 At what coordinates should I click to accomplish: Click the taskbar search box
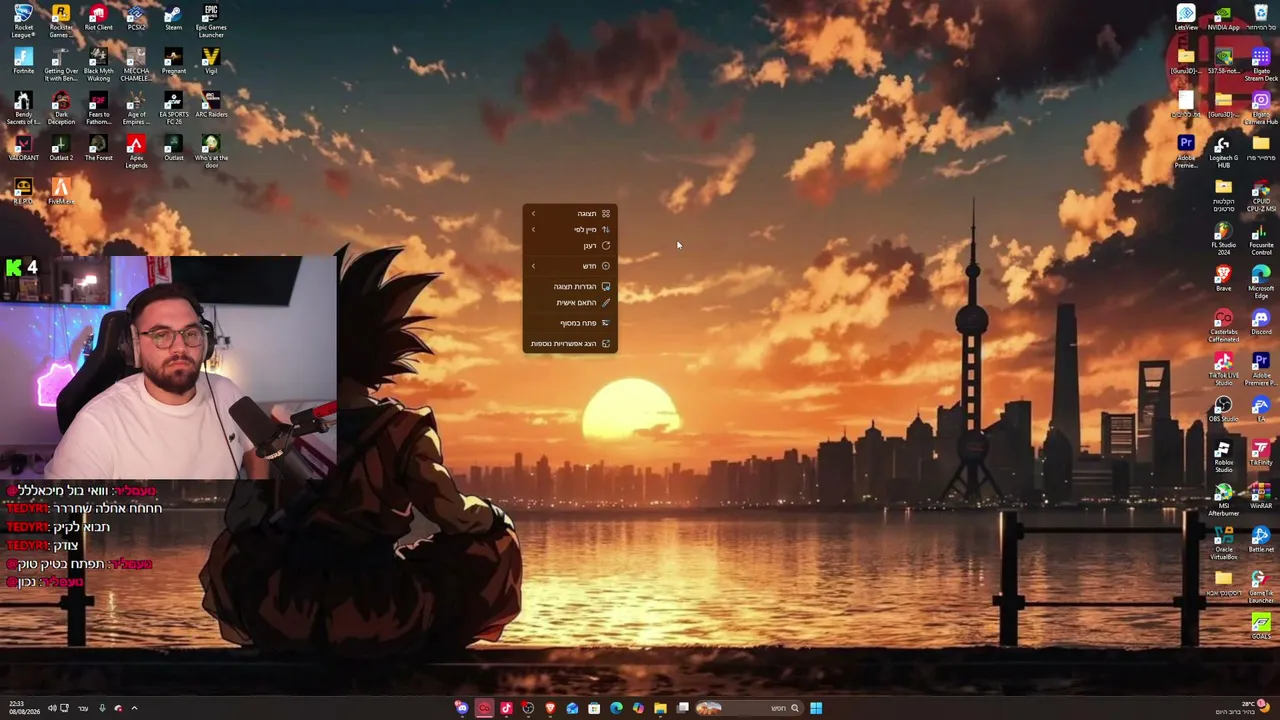pyautogui.click(x=749, y=709)
